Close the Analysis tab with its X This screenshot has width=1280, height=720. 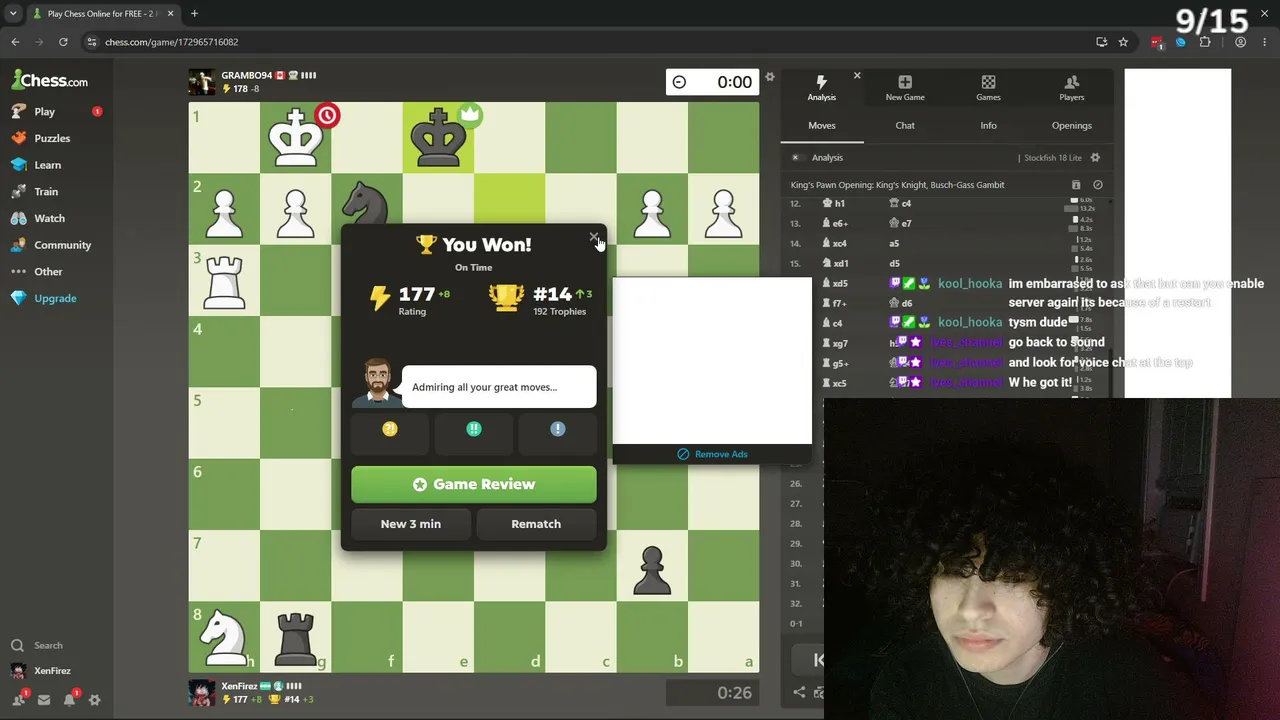[x=857, y=76]
